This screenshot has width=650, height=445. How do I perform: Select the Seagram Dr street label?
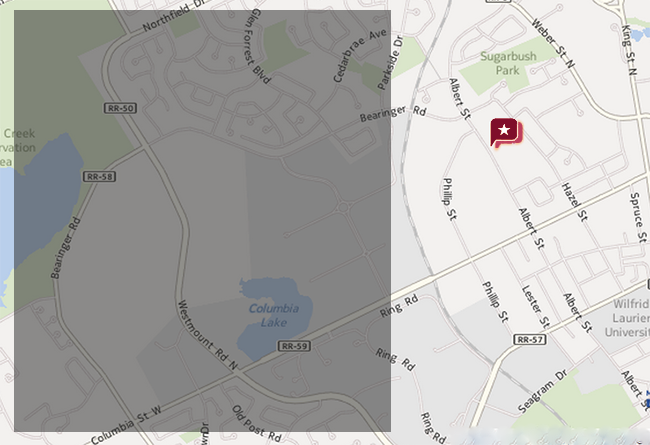point(542,392)
